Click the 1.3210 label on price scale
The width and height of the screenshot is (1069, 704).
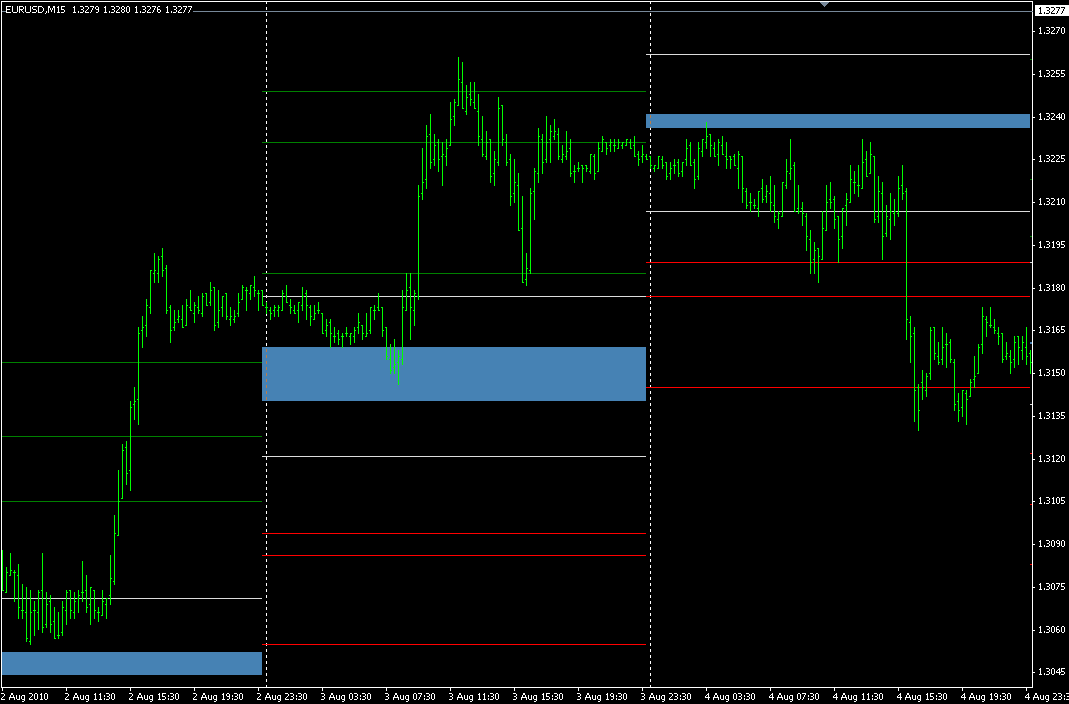click(x=1050, y=202)
